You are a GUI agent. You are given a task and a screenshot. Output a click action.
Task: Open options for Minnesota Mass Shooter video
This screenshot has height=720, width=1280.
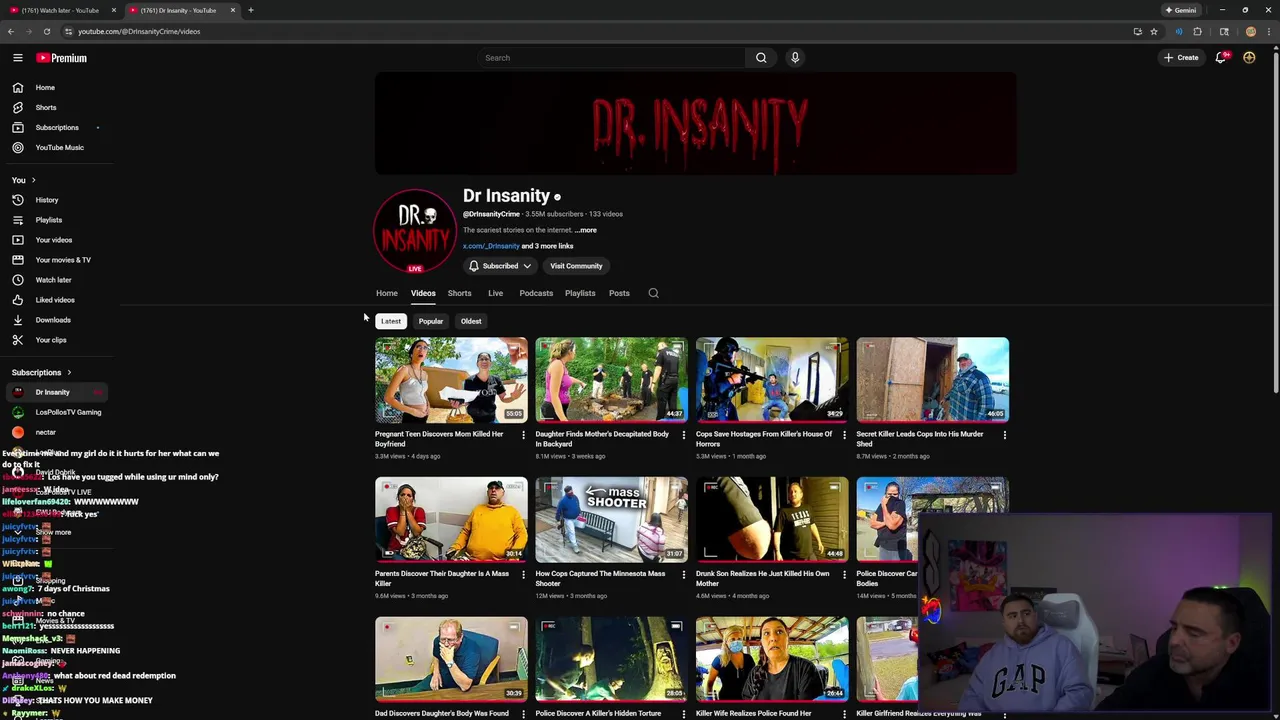tap(684, 575)
